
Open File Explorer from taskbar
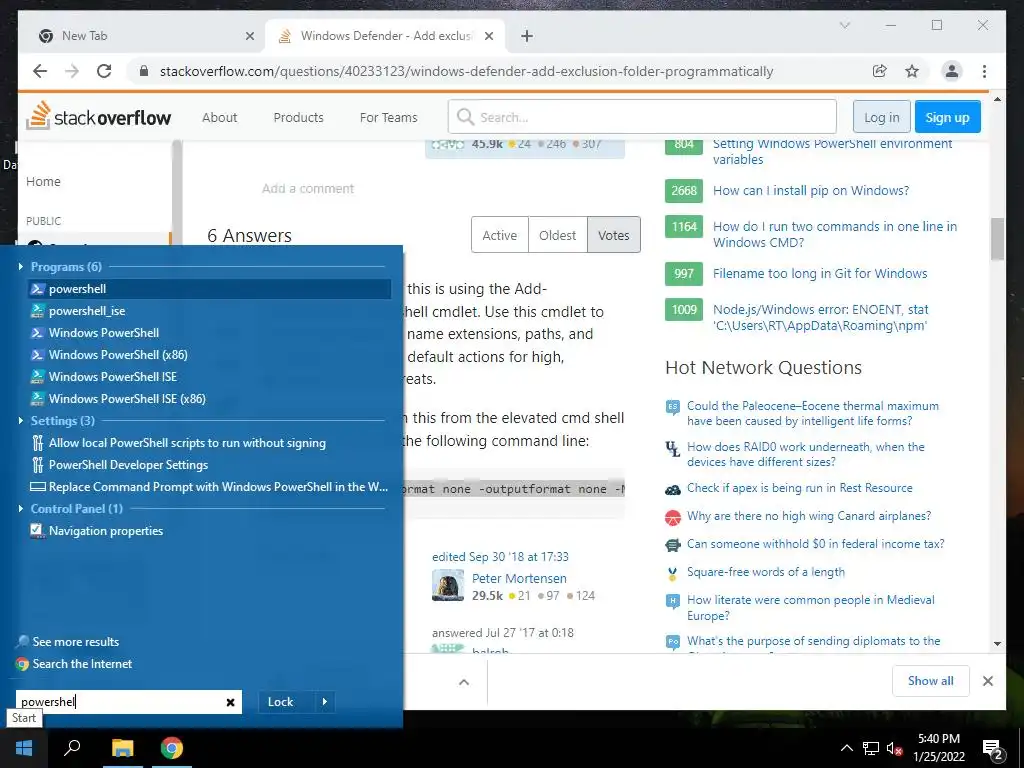tap(122, 748)
